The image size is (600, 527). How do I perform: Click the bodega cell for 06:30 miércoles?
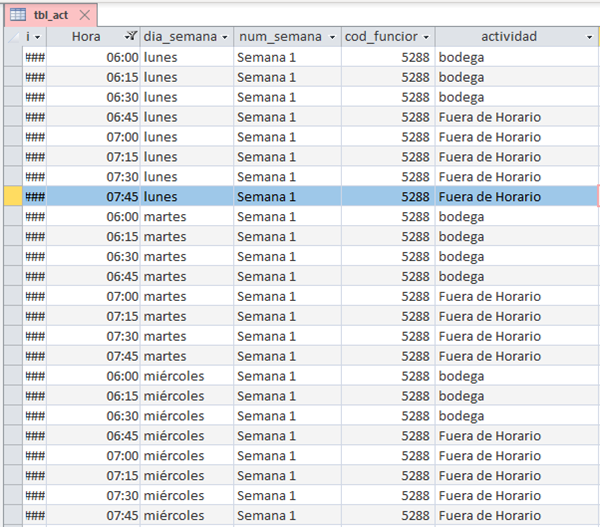point(515,416)
